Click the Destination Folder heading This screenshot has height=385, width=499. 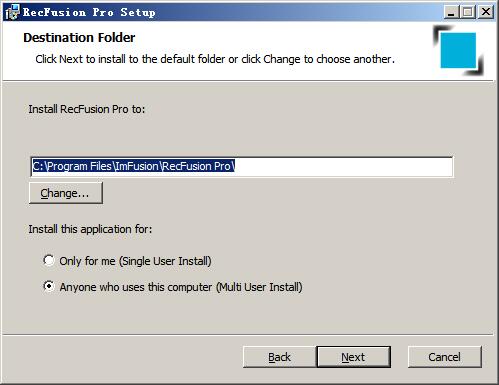pyautogui.click(x=79, y=37)
